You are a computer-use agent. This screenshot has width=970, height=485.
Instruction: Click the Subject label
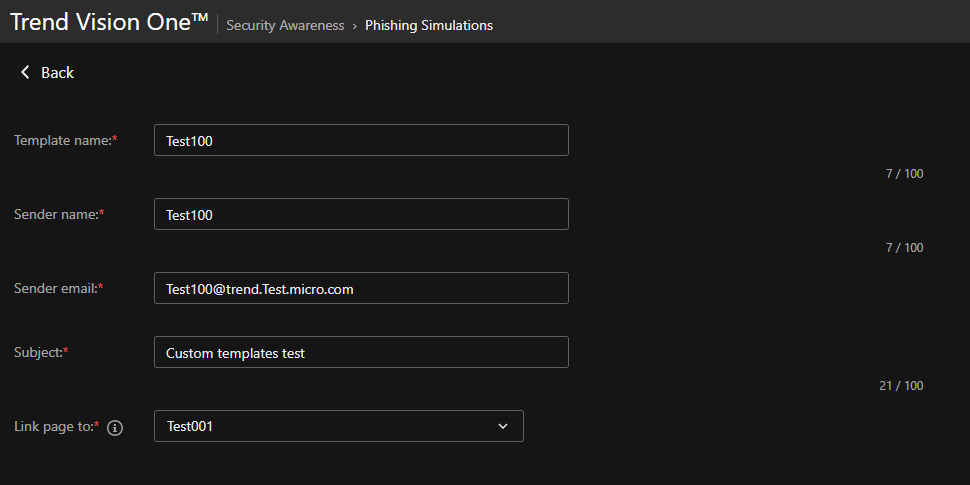coord(38,352)
